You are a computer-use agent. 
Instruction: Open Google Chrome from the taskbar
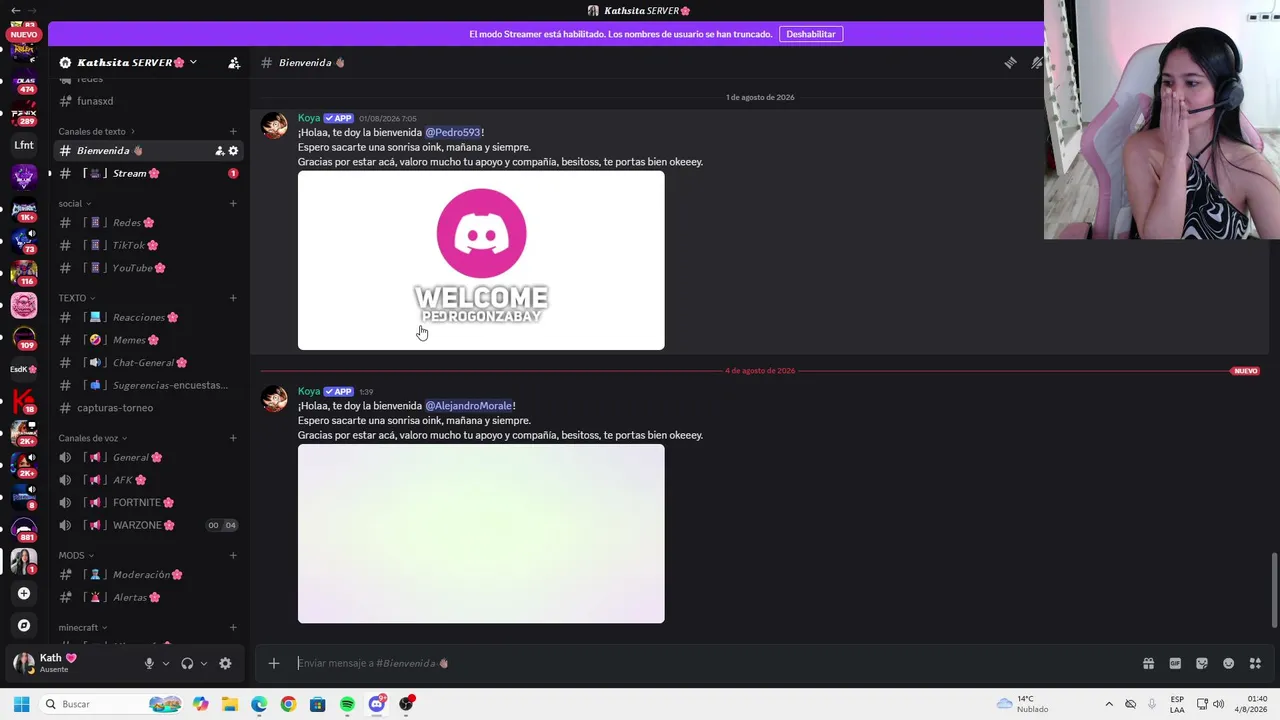(288, 704)
